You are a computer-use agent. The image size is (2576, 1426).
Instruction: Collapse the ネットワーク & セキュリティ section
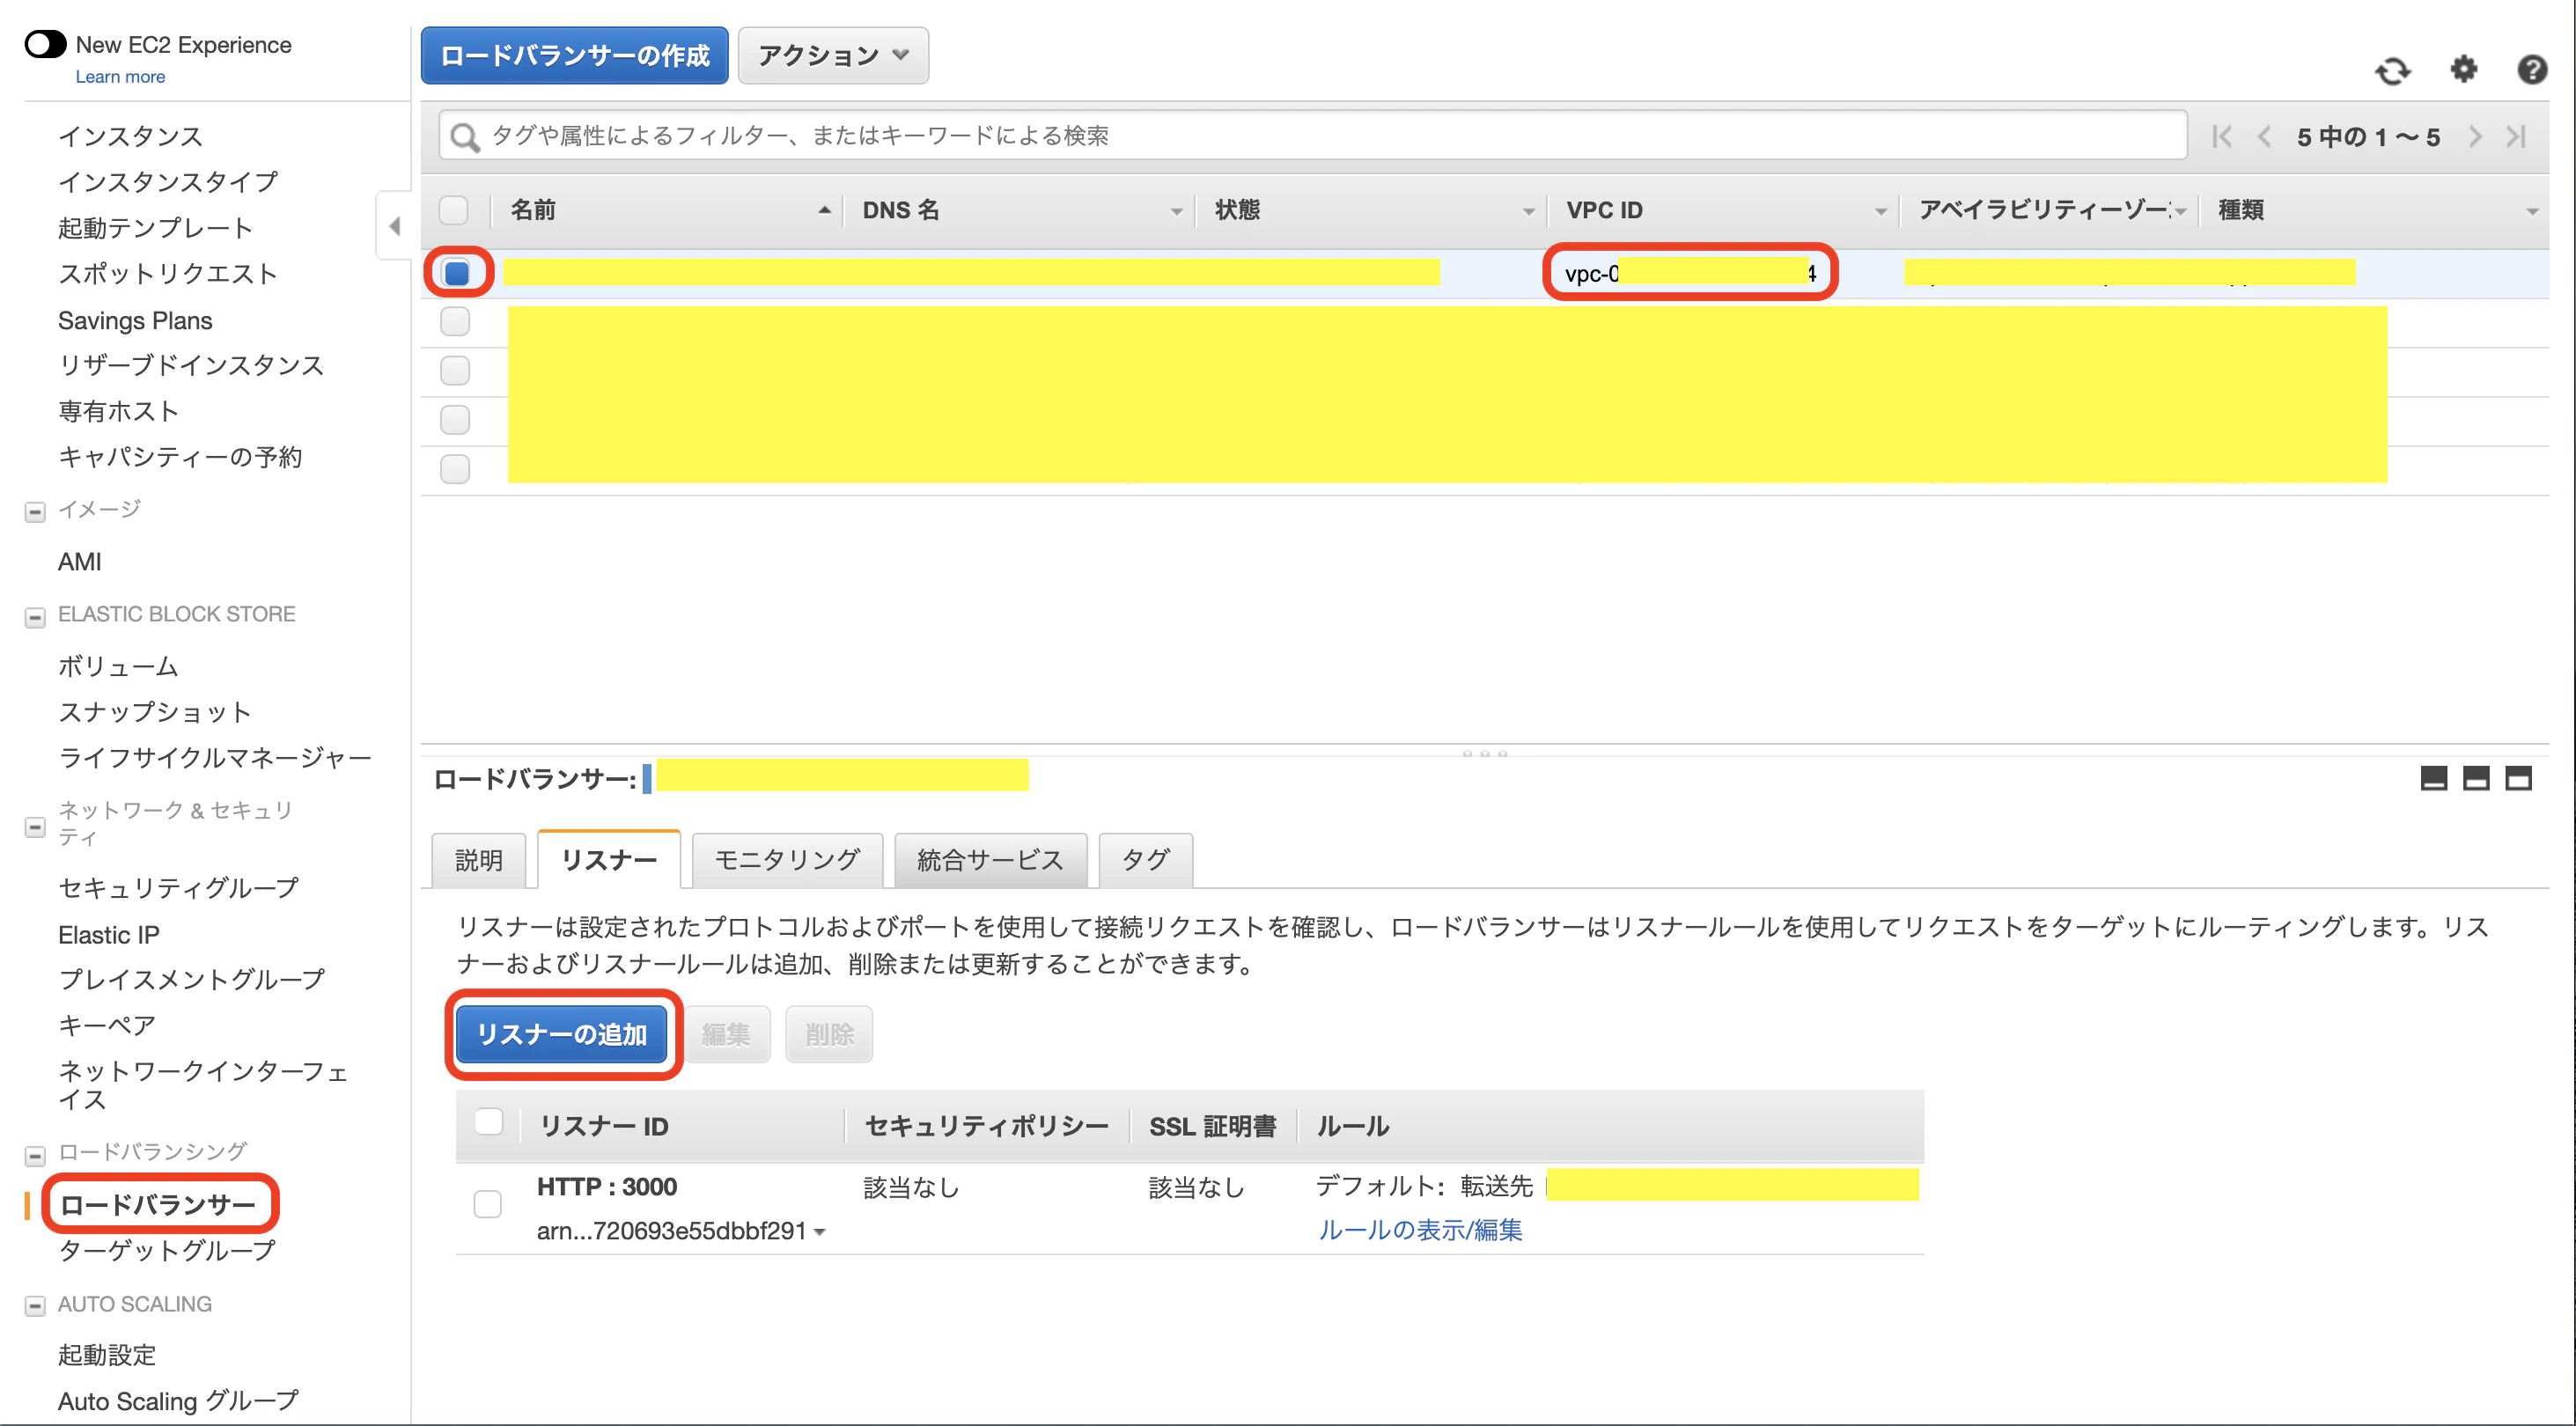tap(35, 827)
